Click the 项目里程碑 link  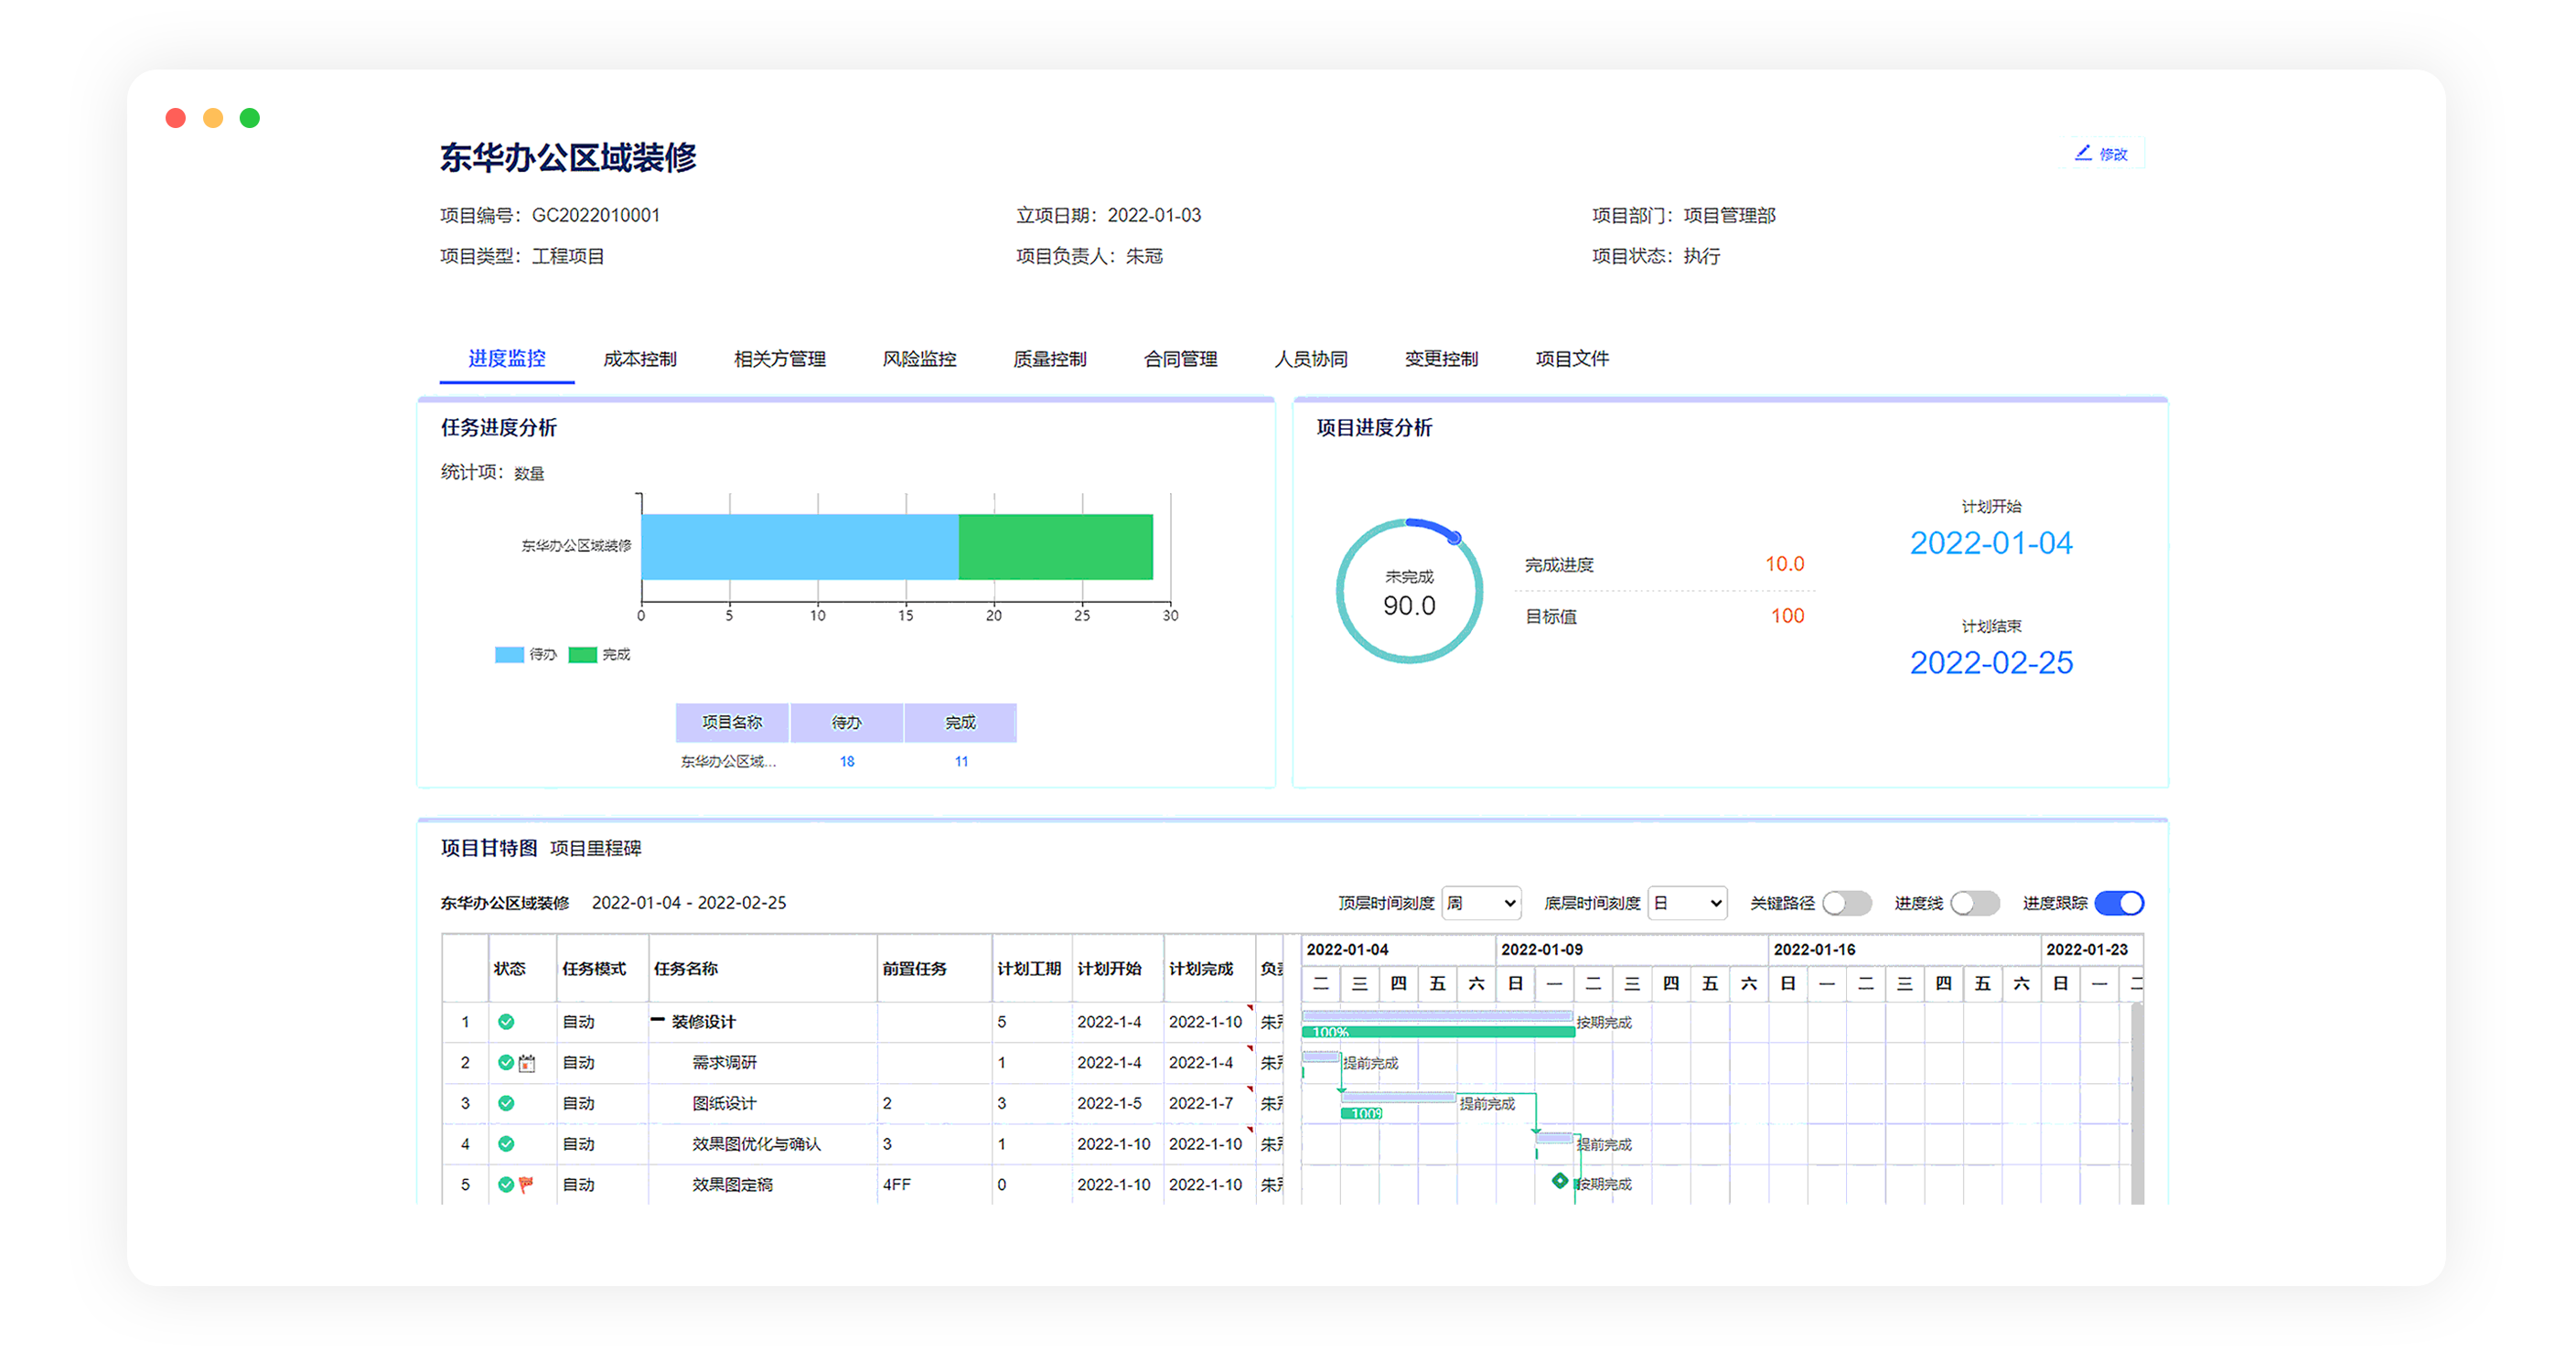click(596, 848)
